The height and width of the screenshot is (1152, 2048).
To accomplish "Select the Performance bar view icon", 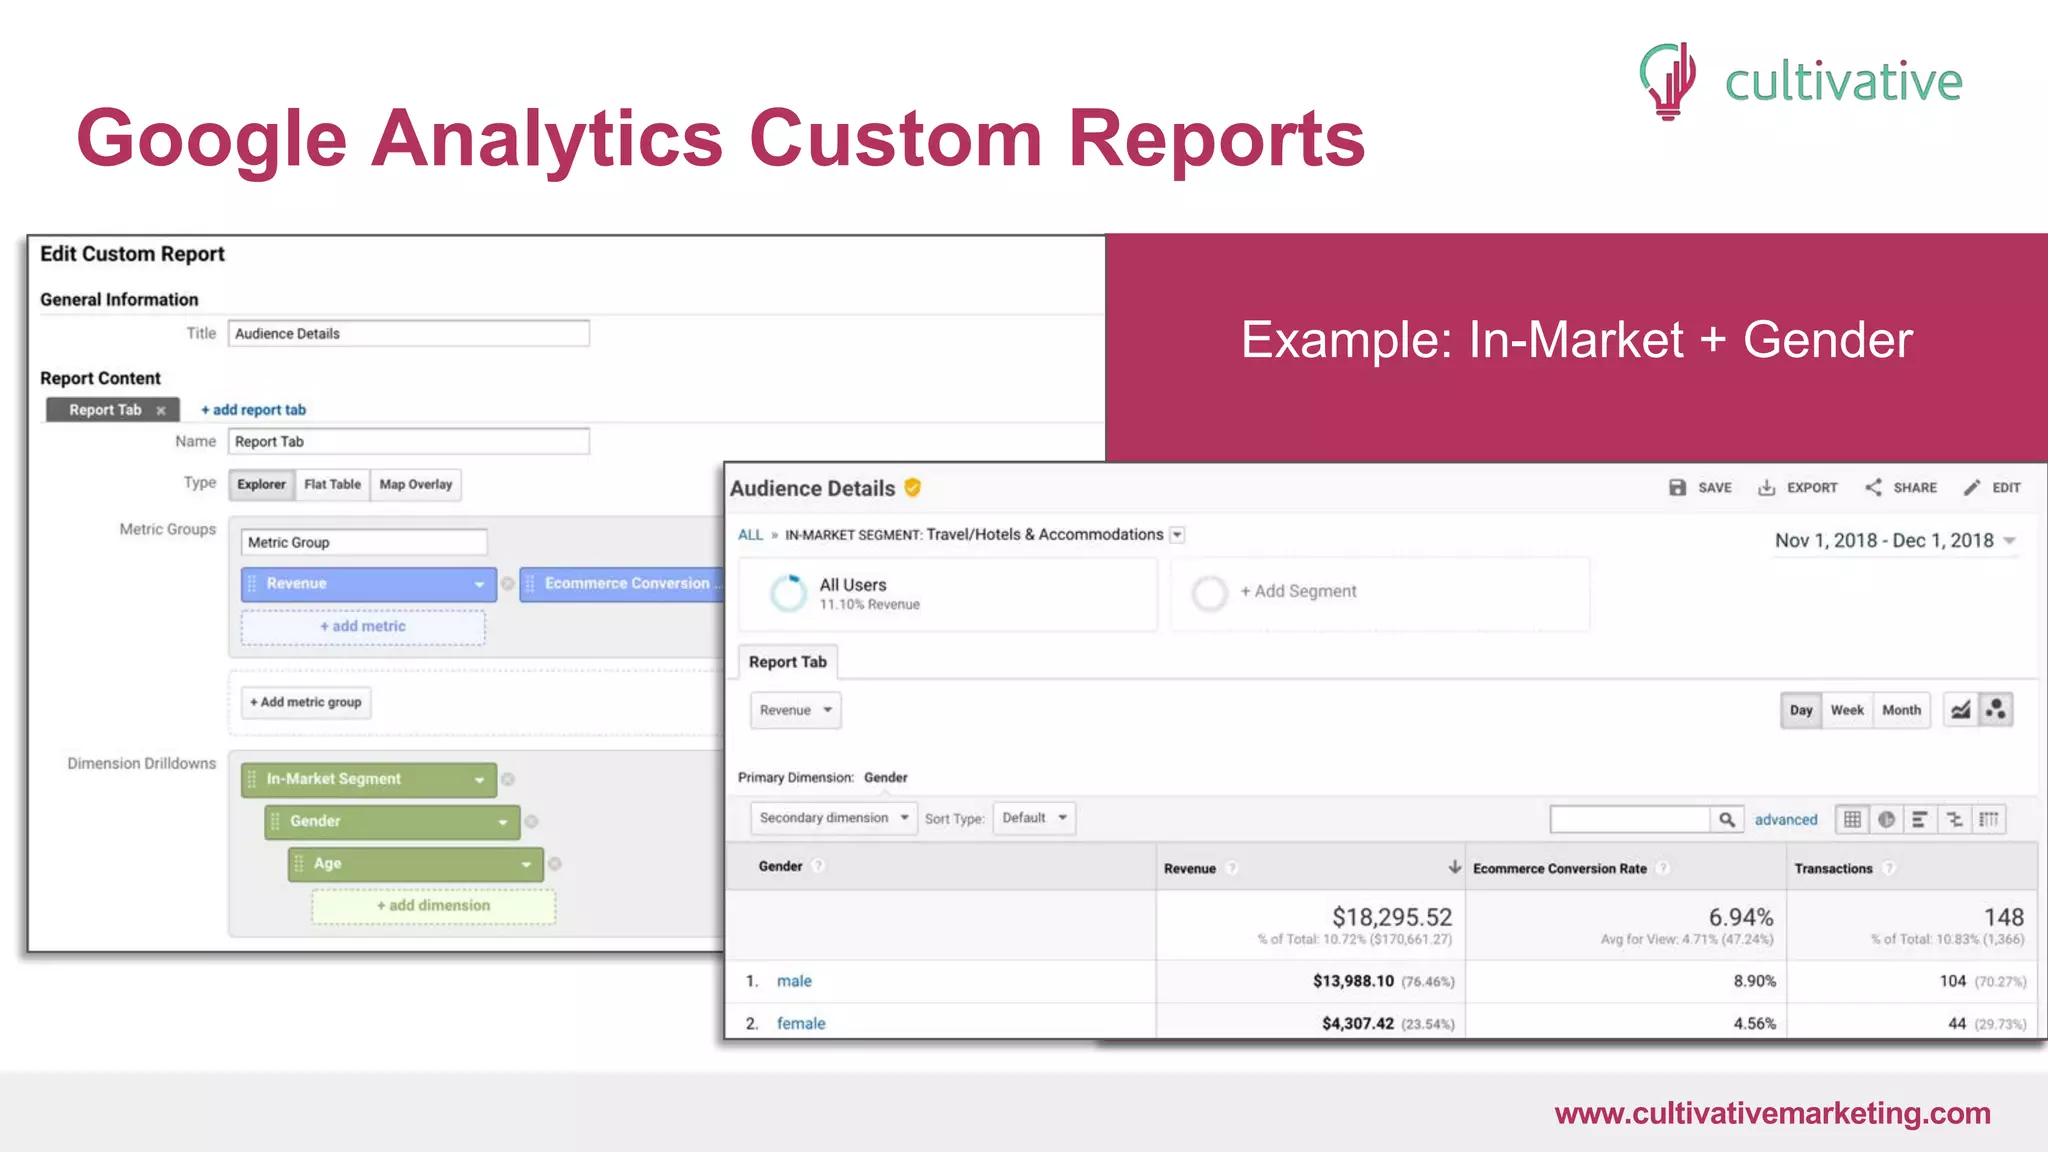I will (x=1919, y=819).
